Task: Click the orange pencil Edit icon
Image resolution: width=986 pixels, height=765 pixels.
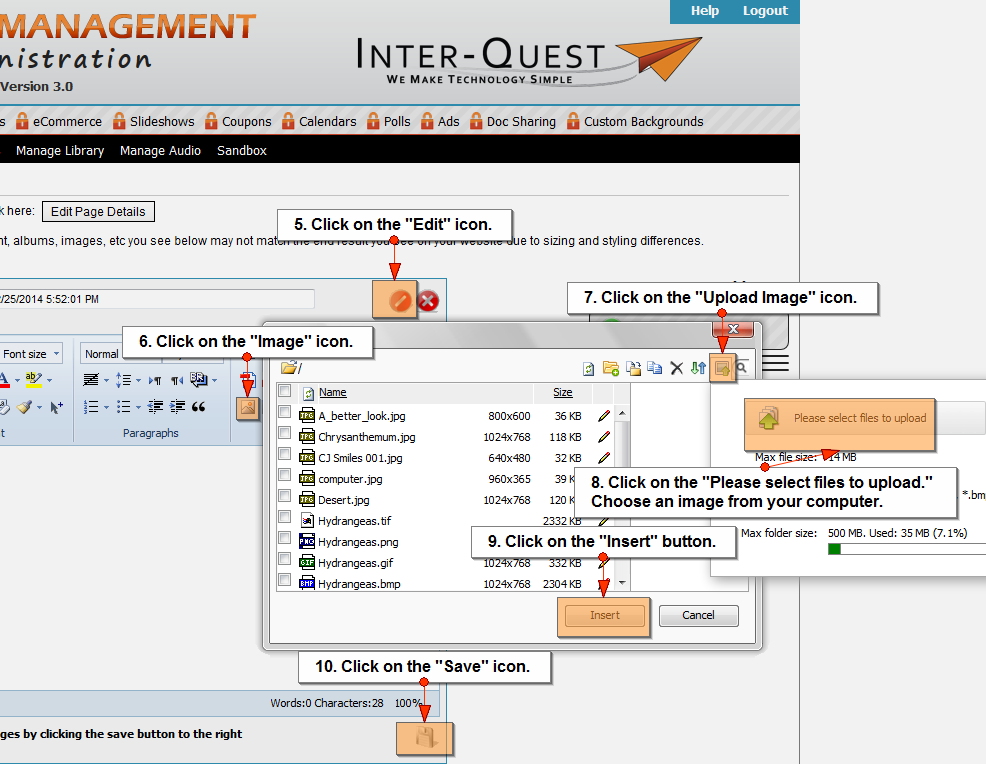Action: 400,300
